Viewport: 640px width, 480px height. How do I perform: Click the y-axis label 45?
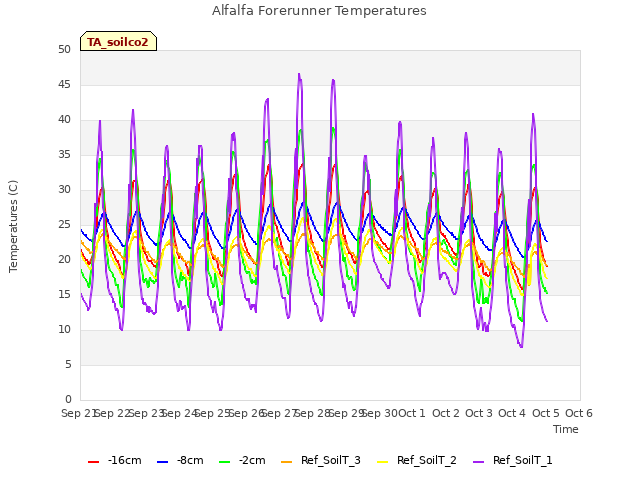[64, 85]
